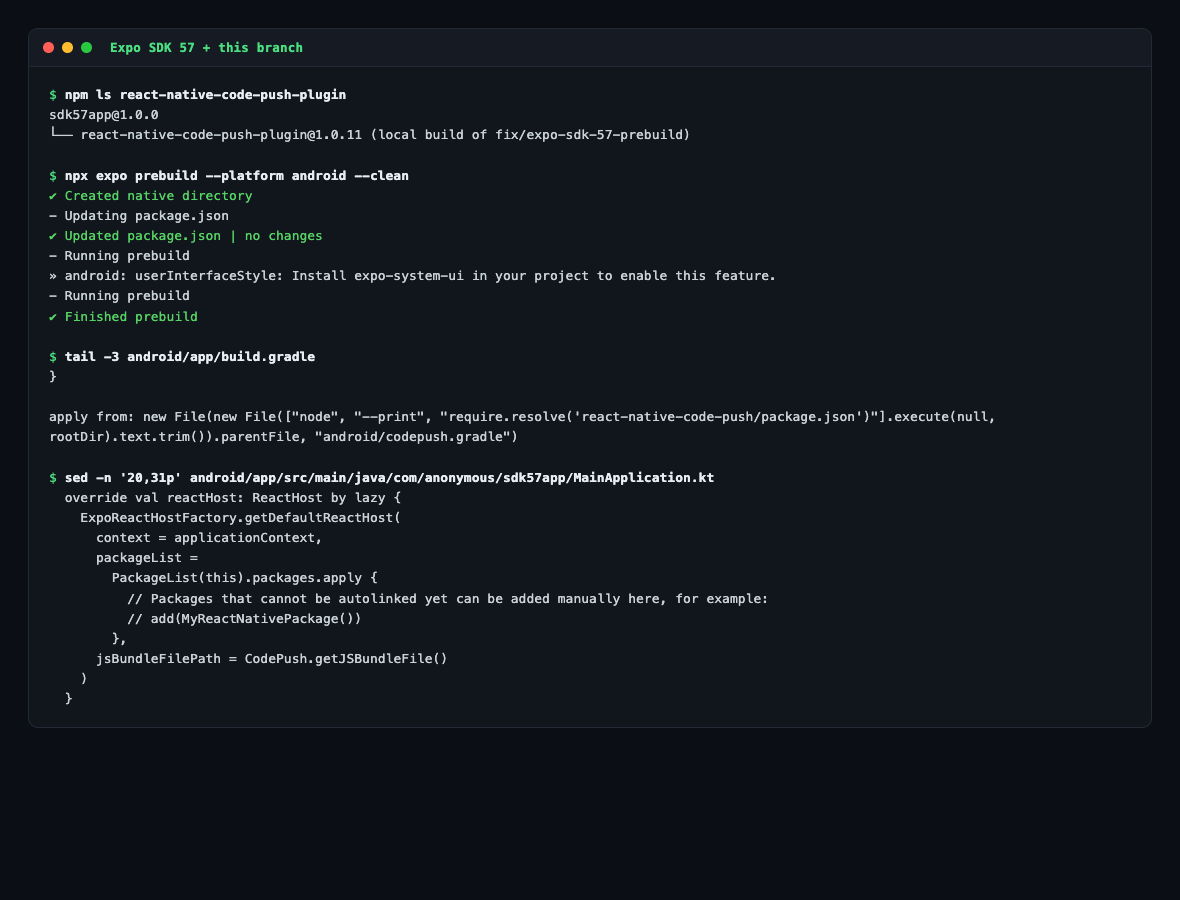1180x900 pixels.
Task: Click the red close window dot
Action: (48, 47)
